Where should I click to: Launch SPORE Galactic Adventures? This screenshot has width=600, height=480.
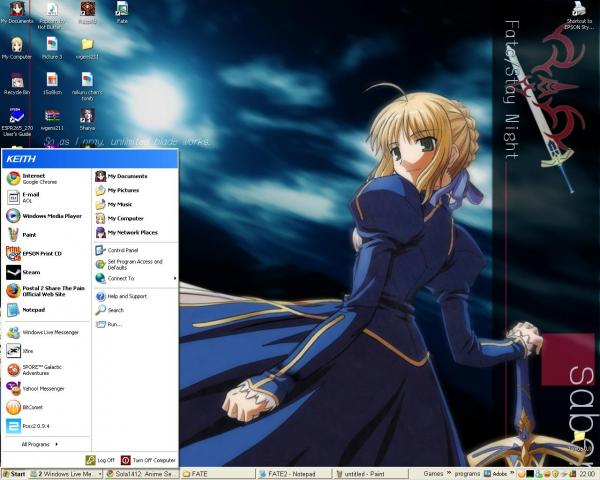click(47, 370)
